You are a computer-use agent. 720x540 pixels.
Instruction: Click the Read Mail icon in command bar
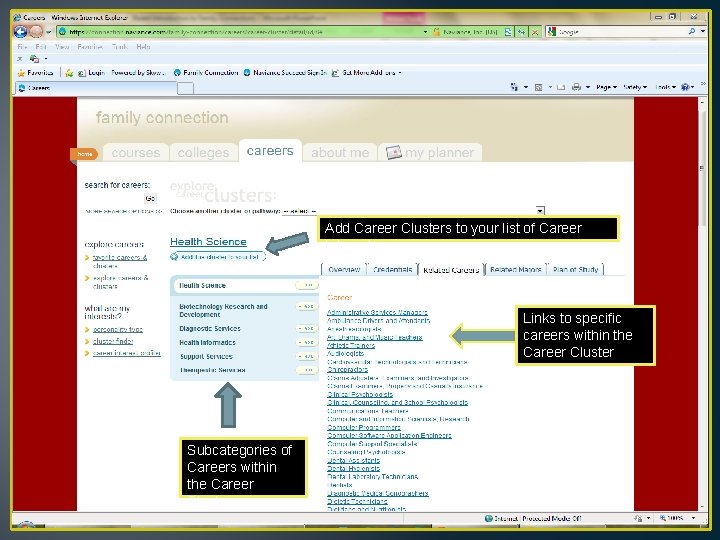561,87
